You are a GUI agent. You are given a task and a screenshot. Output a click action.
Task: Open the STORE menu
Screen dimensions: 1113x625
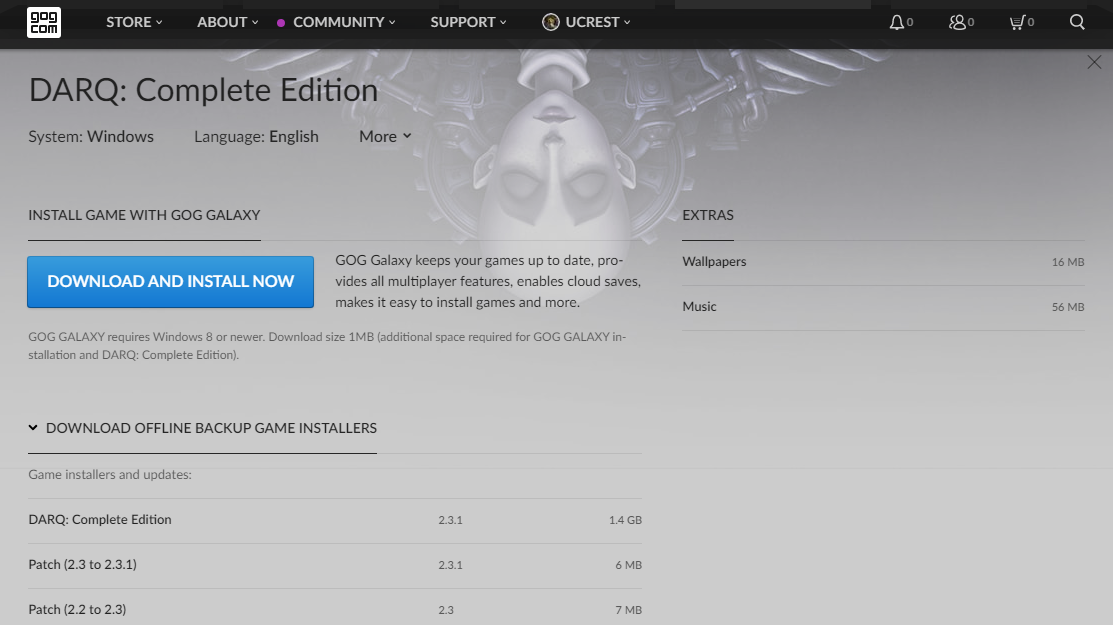point(134,23)
